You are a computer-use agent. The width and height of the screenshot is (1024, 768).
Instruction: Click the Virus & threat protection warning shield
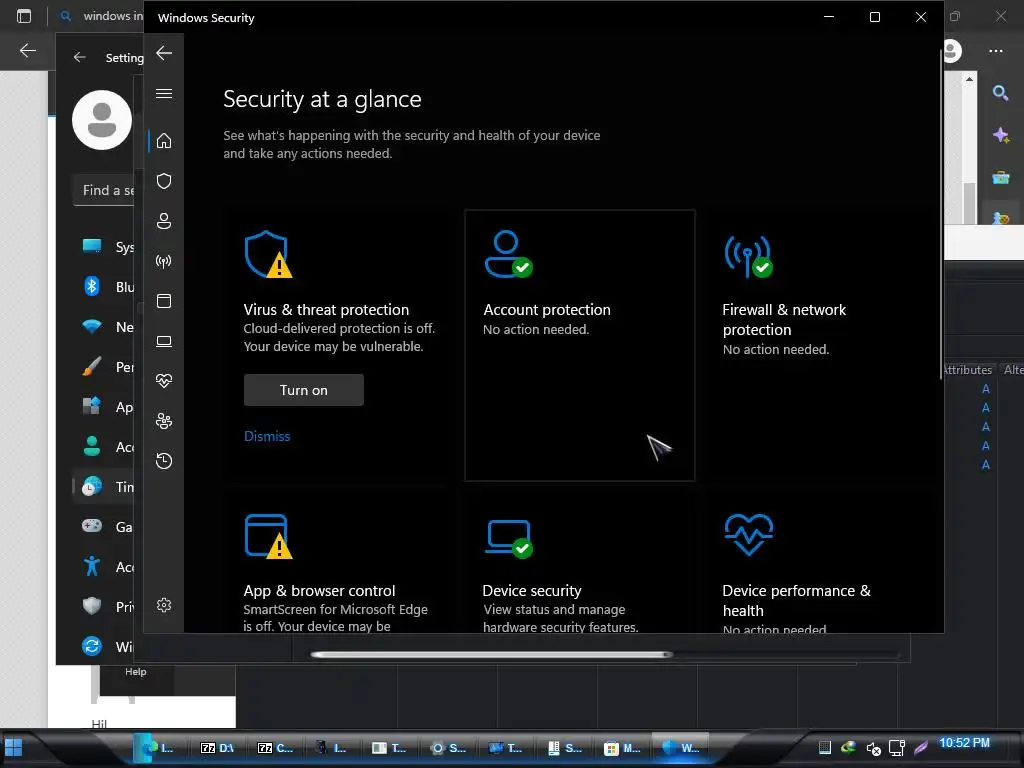coord(268,254)
